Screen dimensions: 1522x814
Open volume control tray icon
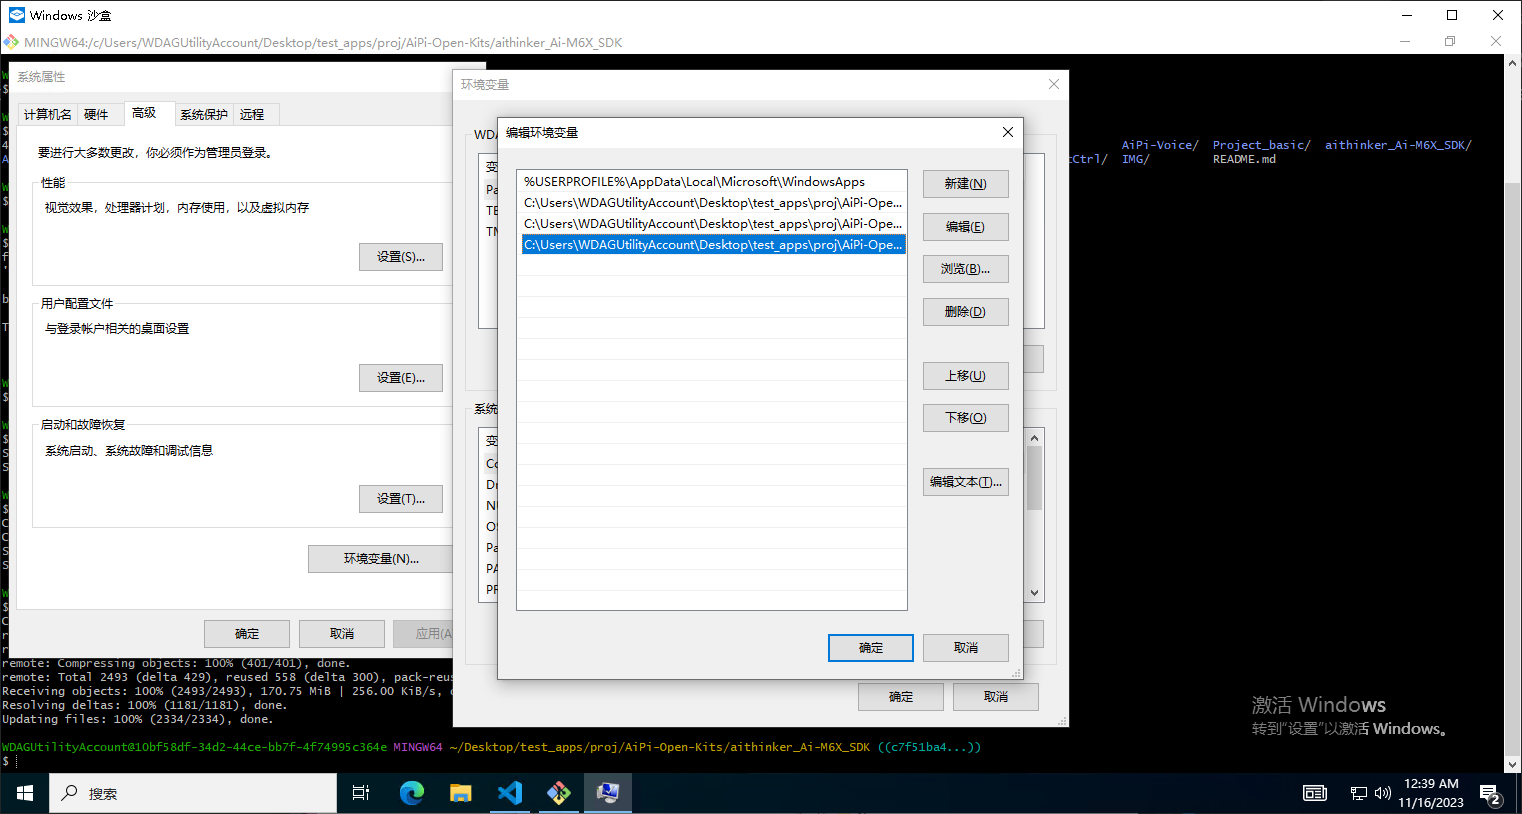tap(1383, 793)
